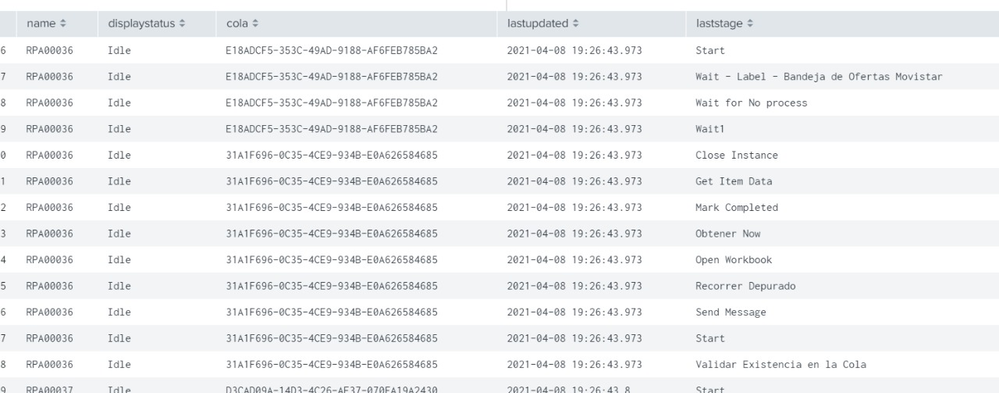The height and width of the screenshot is (393, 999).
Task: Select the Mark Completed stage cell
Action: pyautogui.click(x=737, y=207)
